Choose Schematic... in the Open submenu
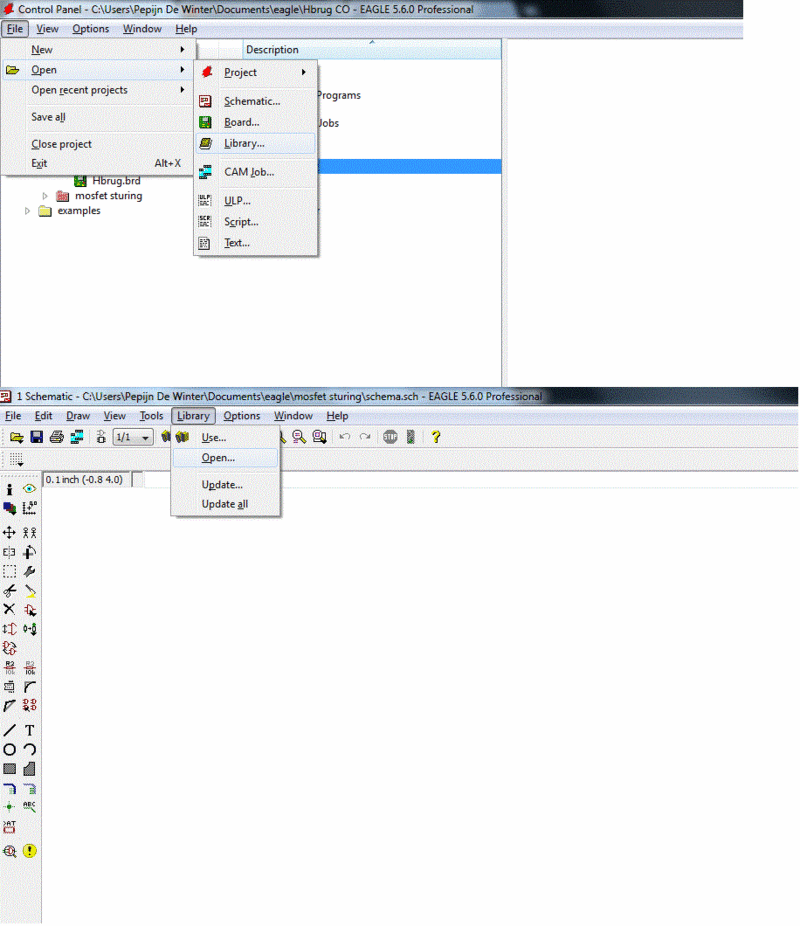Viewport: 800px width, 926px height. (x=256, y=102)
